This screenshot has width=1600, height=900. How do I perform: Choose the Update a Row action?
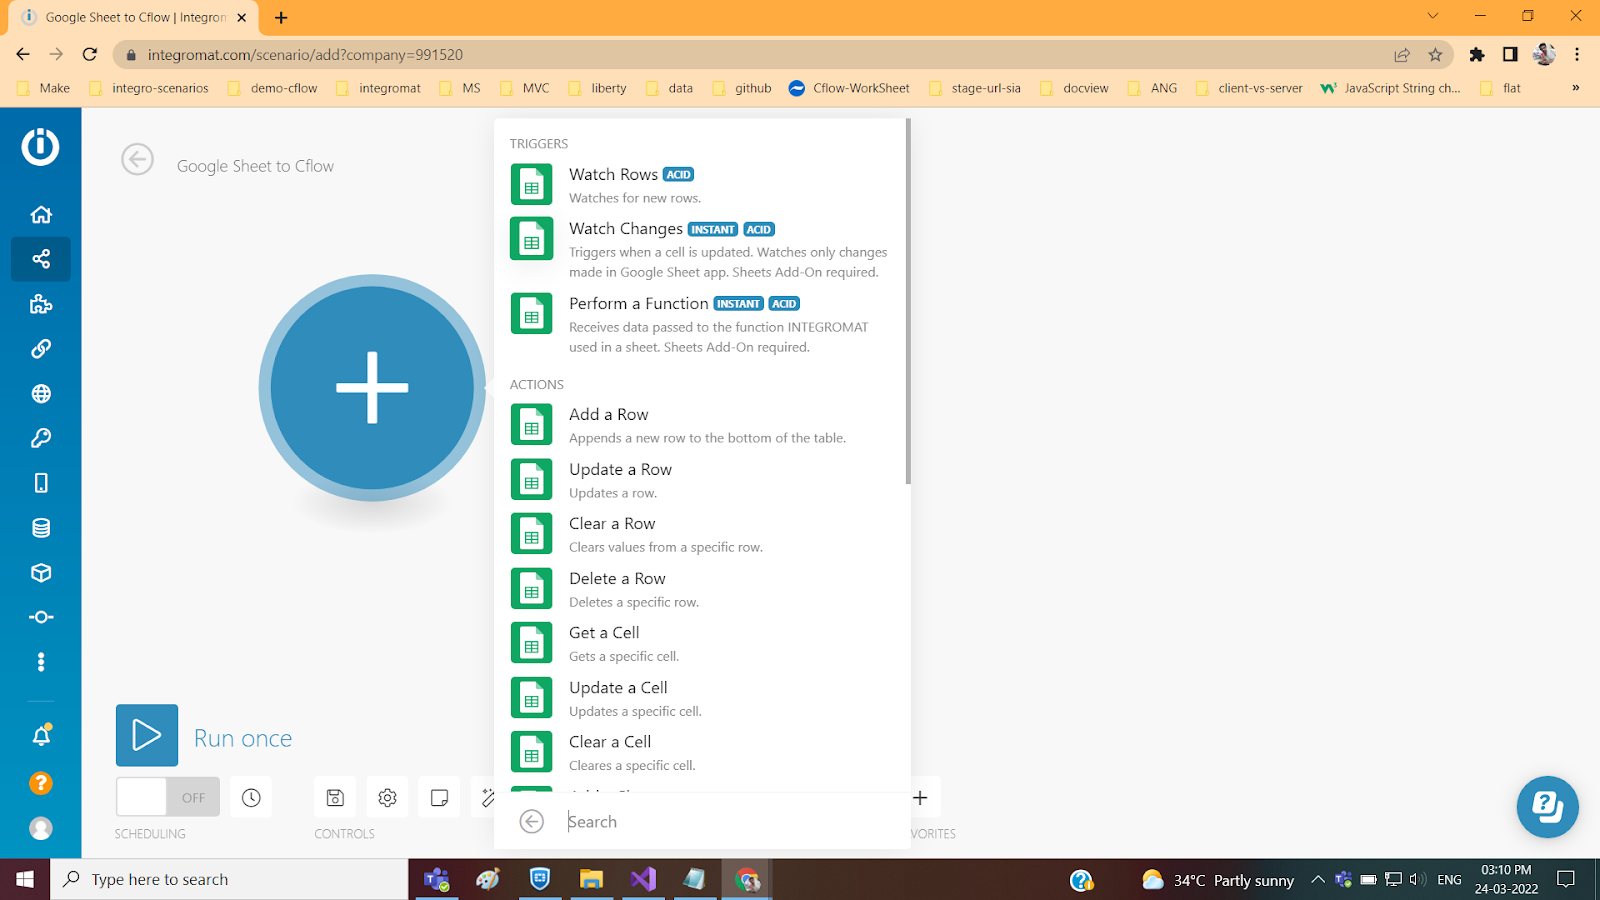(x=700, y=480)
